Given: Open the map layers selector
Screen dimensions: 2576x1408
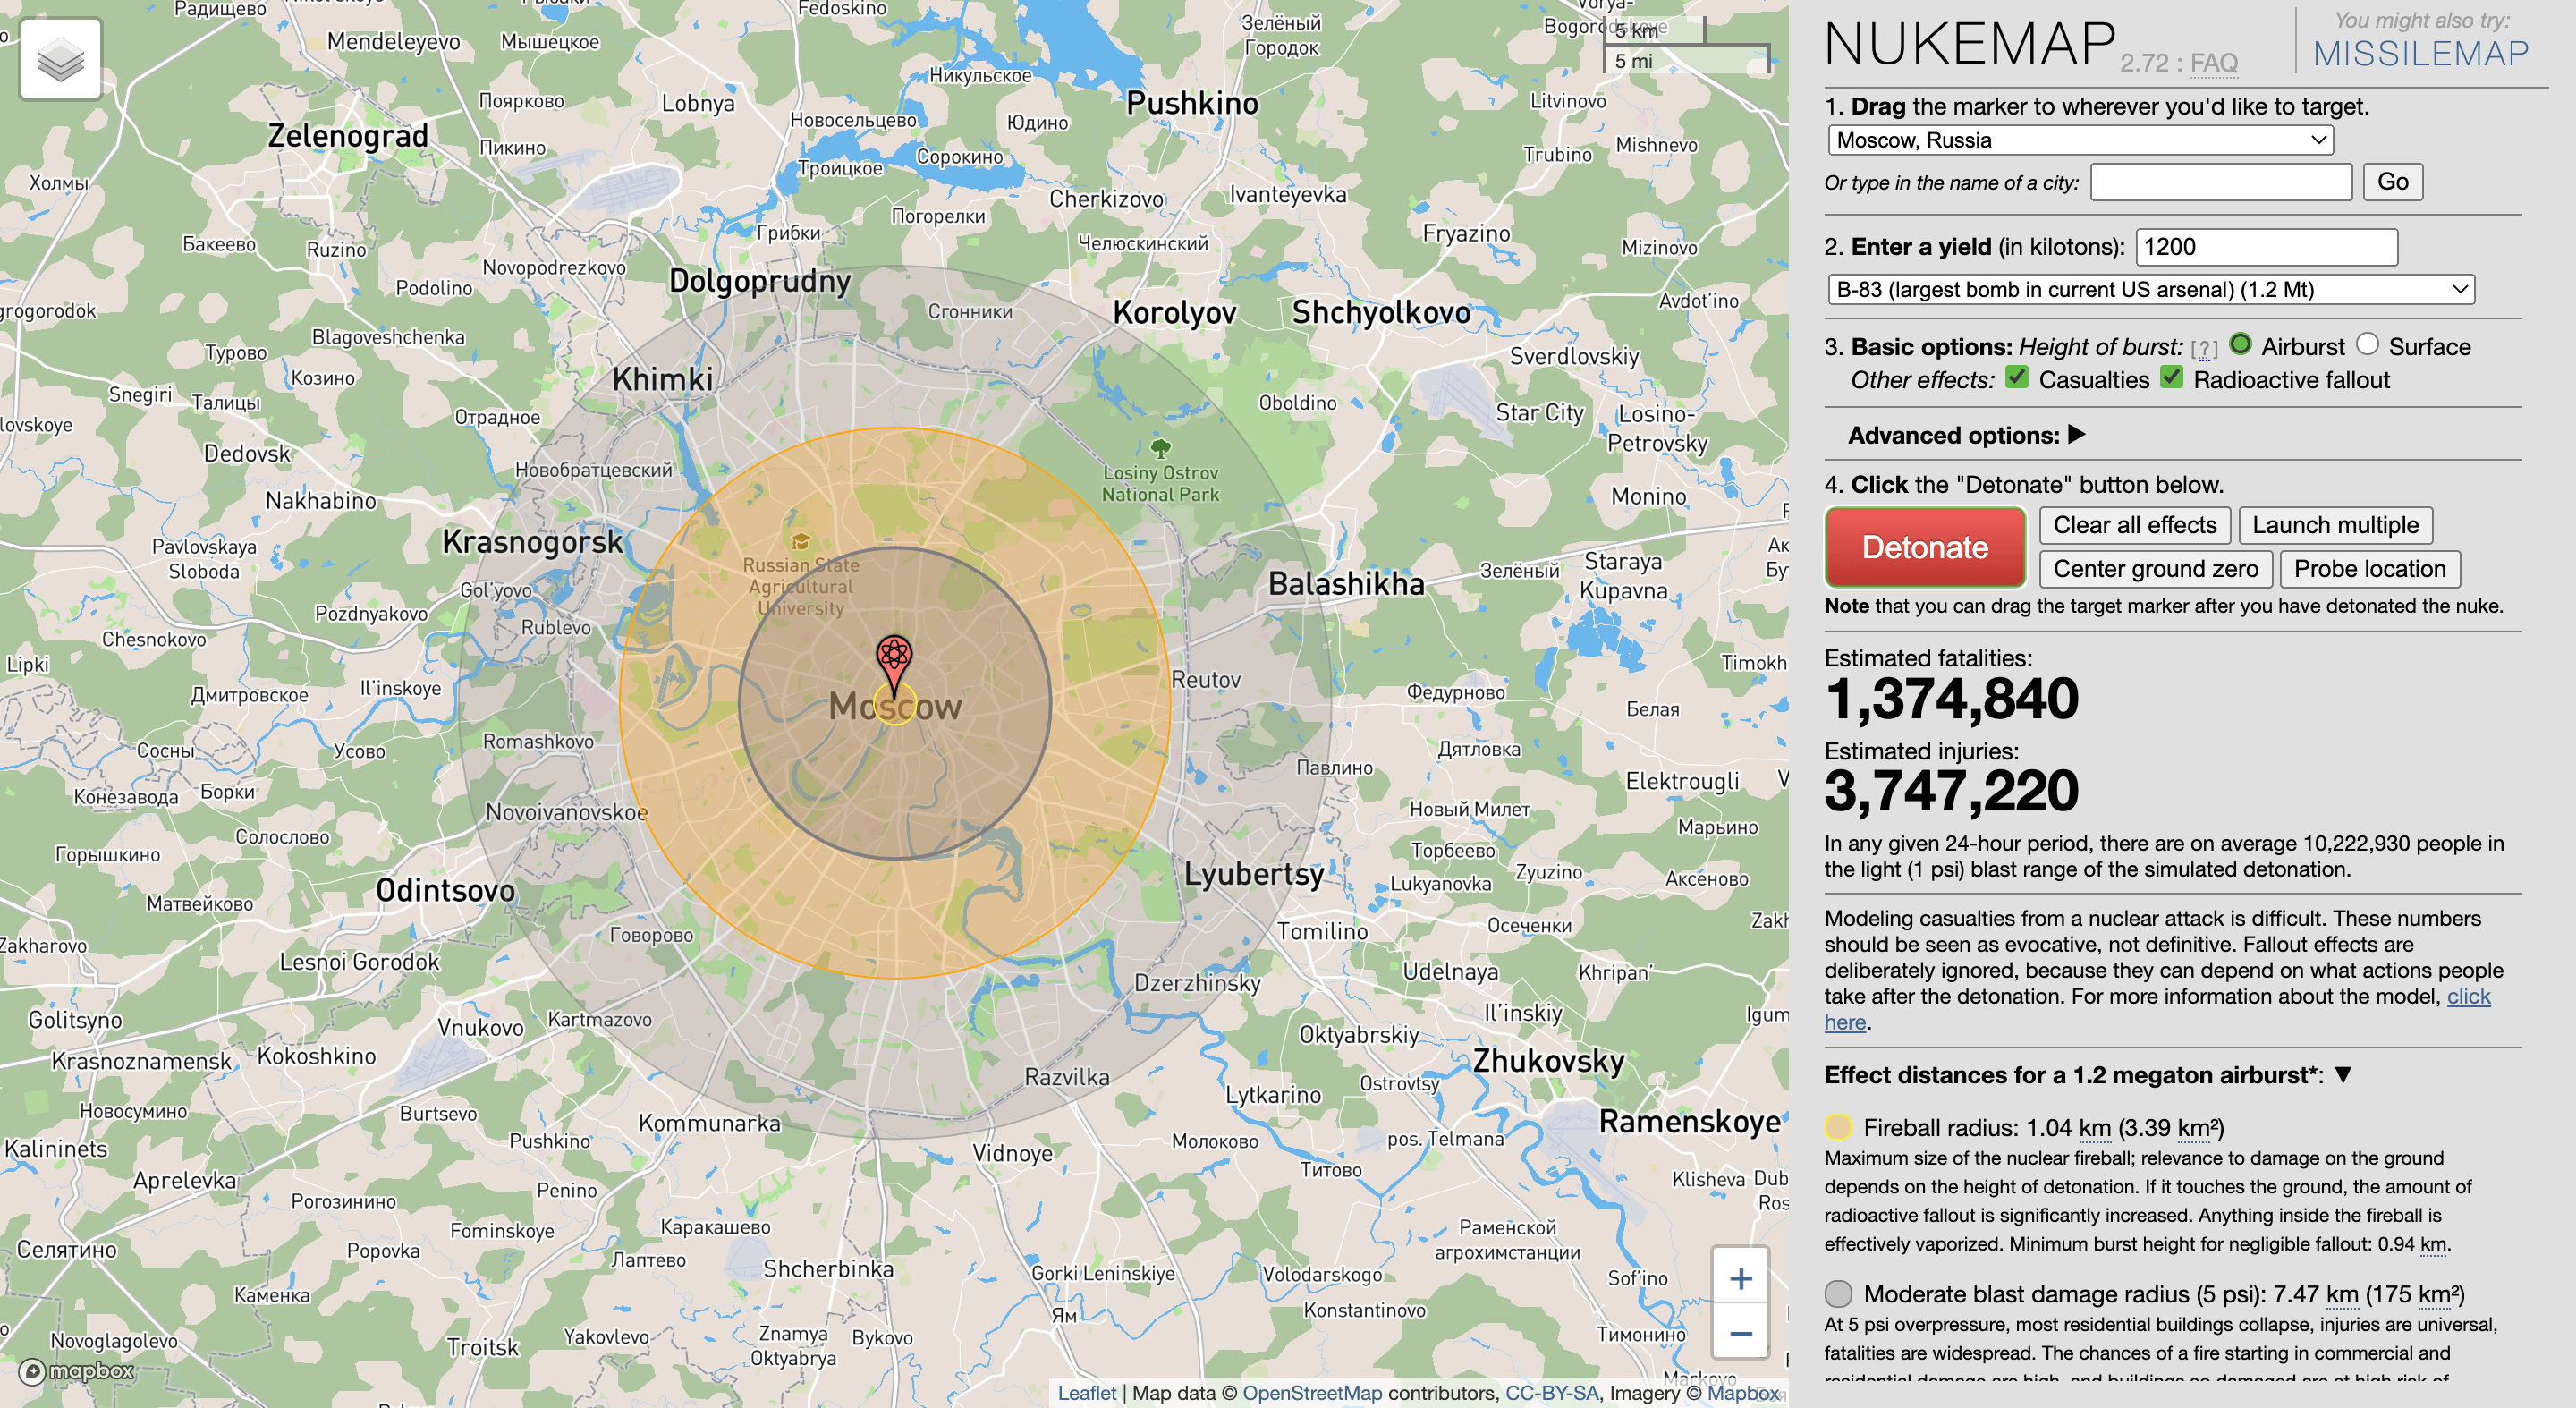Looking at the screenshot, I should coord(59,58).
